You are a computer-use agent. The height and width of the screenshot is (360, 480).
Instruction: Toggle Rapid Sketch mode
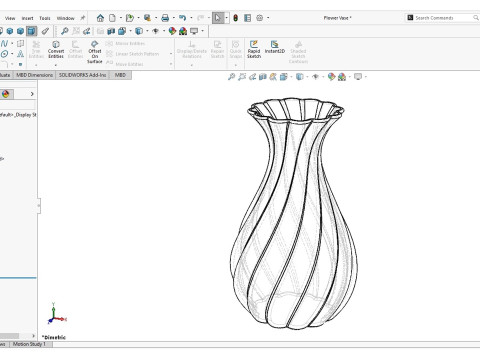[254, 49]
